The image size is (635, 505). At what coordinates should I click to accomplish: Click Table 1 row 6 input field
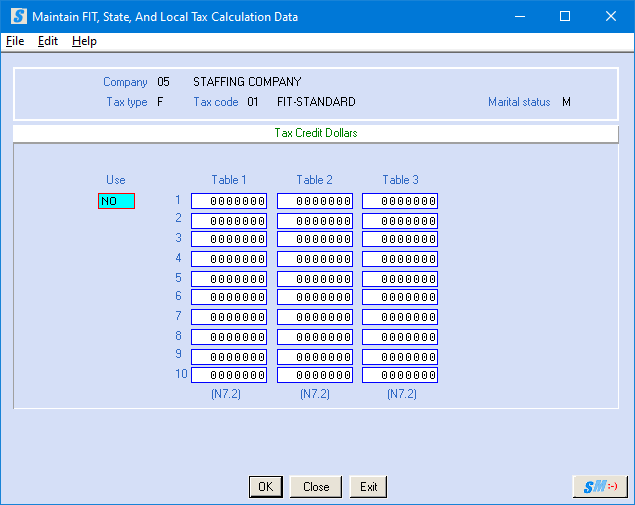[229, 297]
